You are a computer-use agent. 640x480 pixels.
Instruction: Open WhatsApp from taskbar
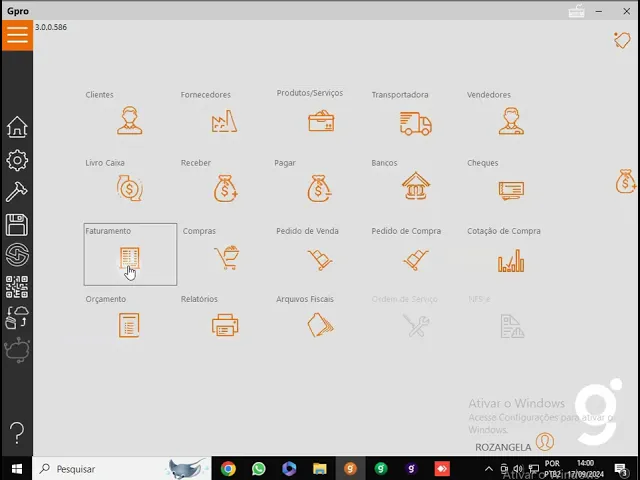[x=258, y=469]
